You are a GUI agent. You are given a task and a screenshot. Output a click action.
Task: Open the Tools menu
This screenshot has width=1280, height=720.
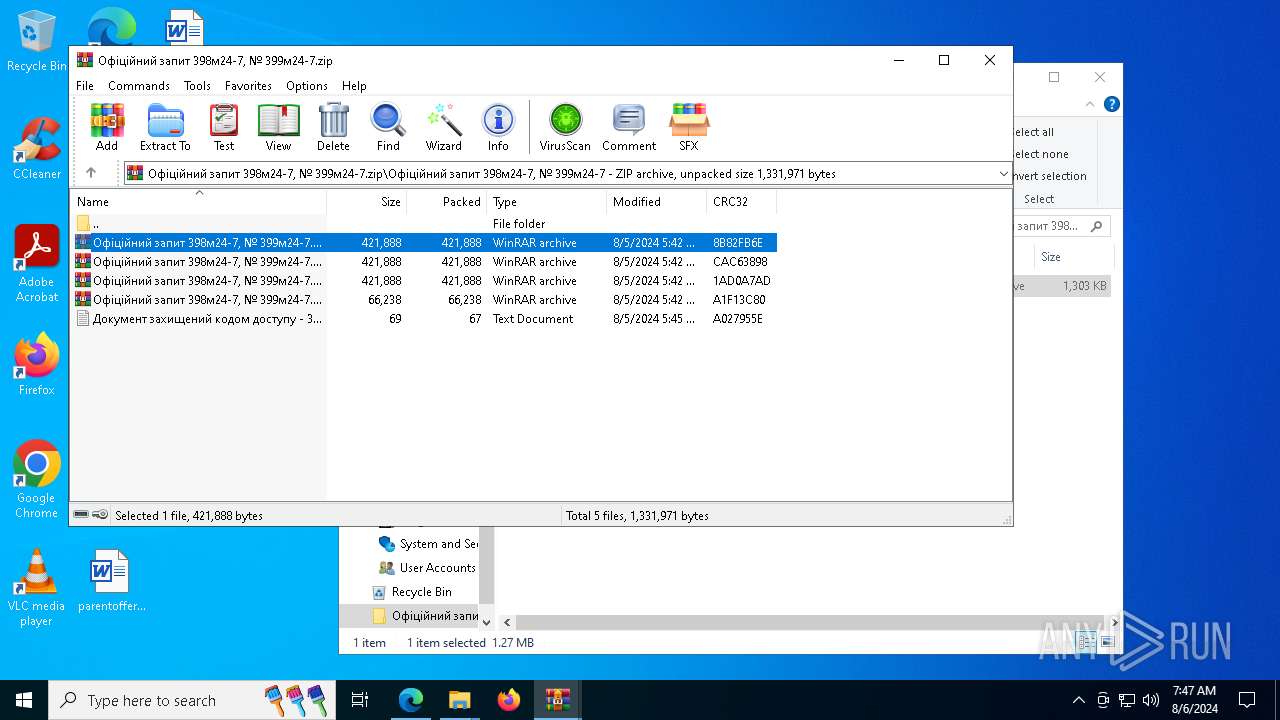[197, 86]
